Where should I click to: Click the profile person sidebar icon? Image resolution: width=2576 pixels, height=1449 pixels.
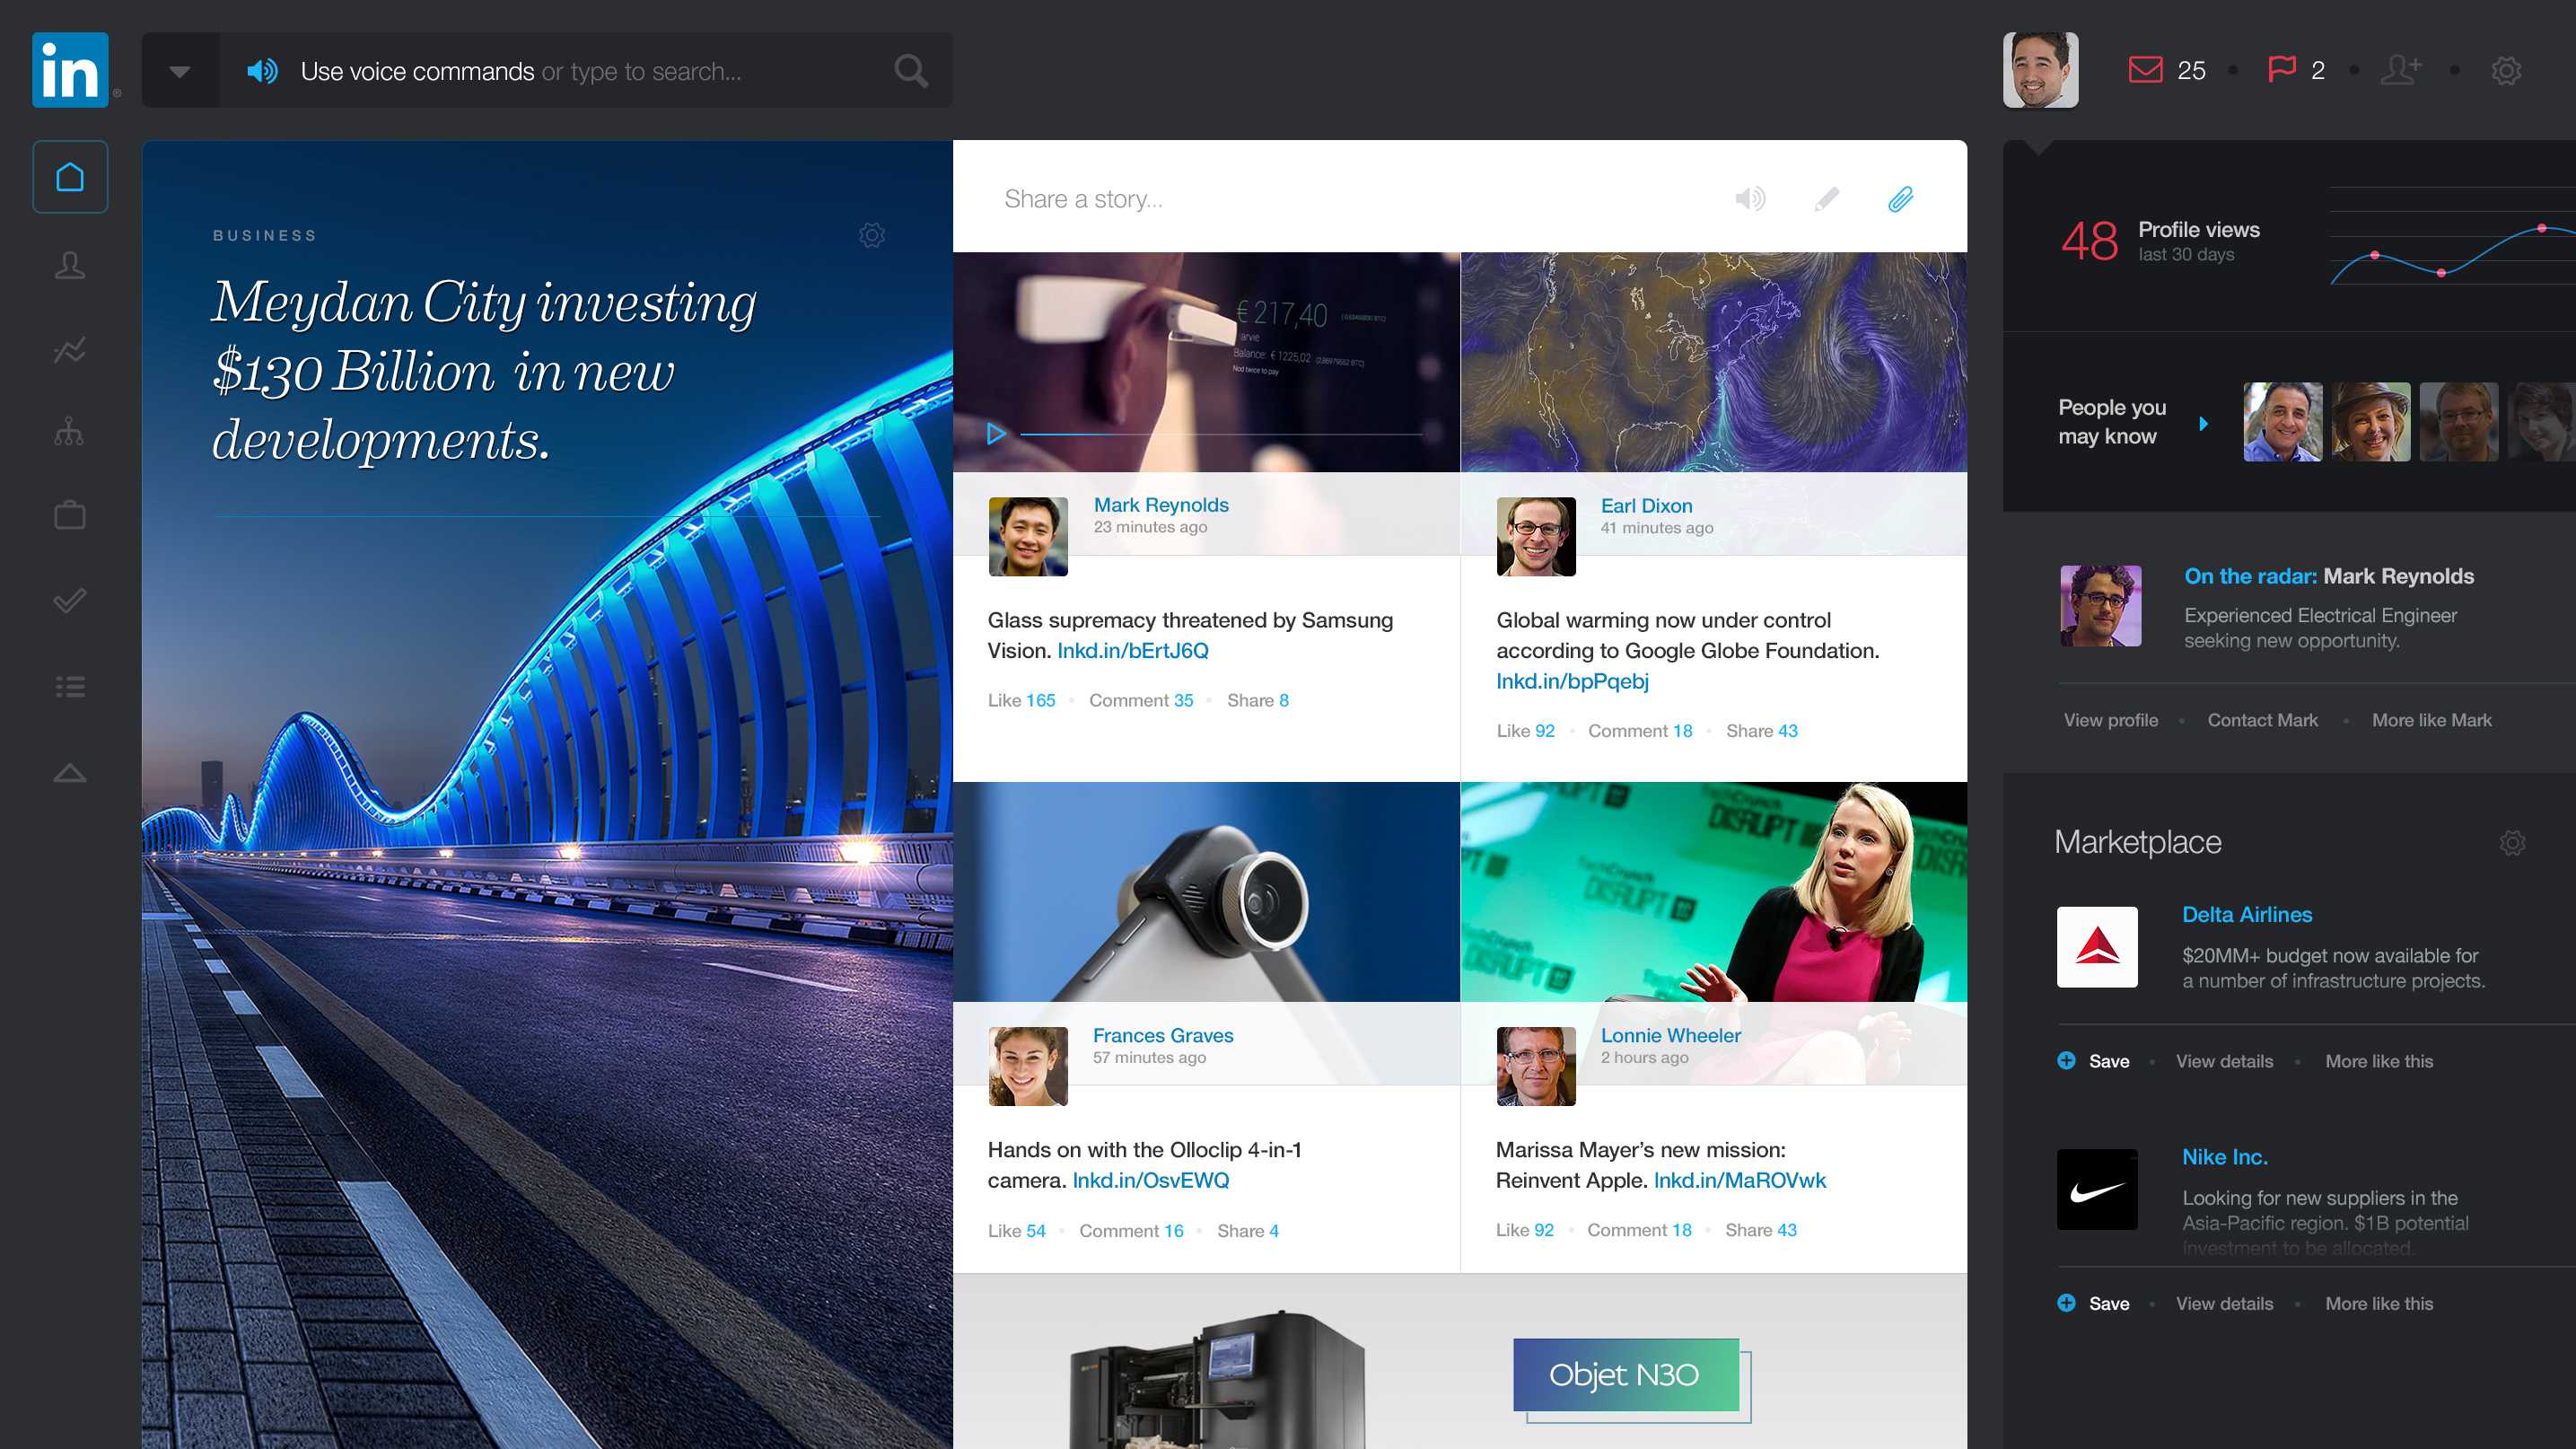(x=70, y=265)
